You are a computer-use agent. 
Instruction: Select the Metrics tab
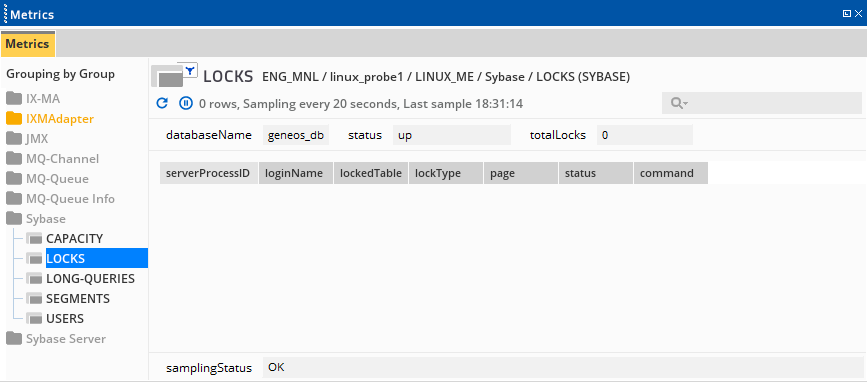point(28,44)
